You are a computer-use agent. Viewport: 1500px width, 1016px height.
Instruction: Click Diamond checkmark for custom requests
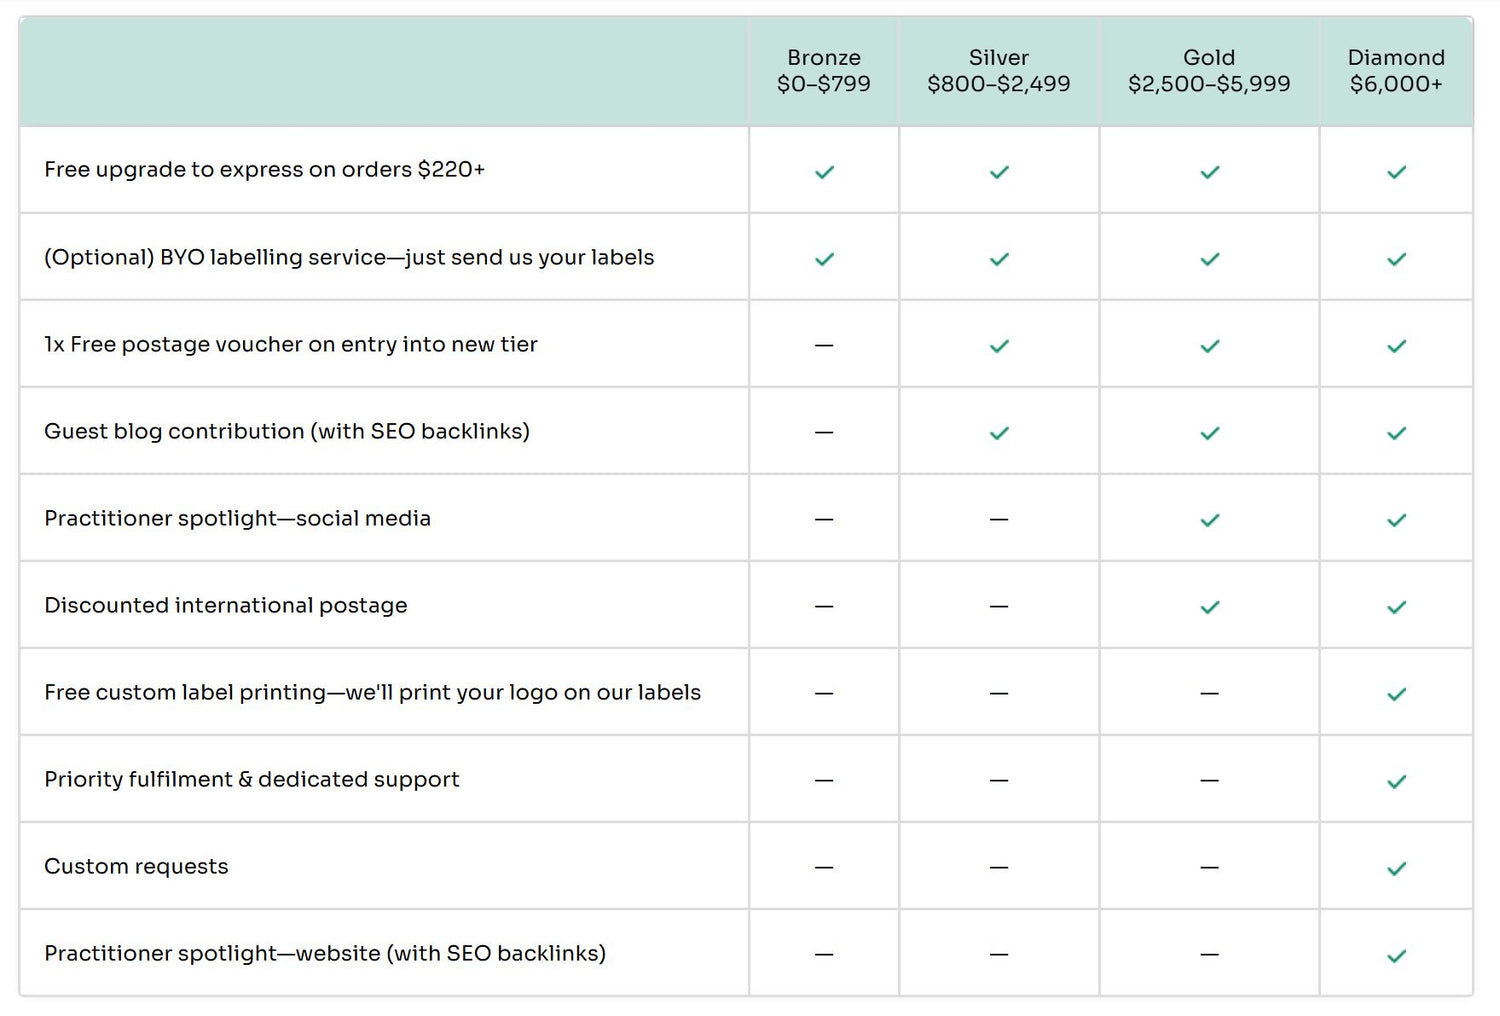click(x=1396, y=868)
